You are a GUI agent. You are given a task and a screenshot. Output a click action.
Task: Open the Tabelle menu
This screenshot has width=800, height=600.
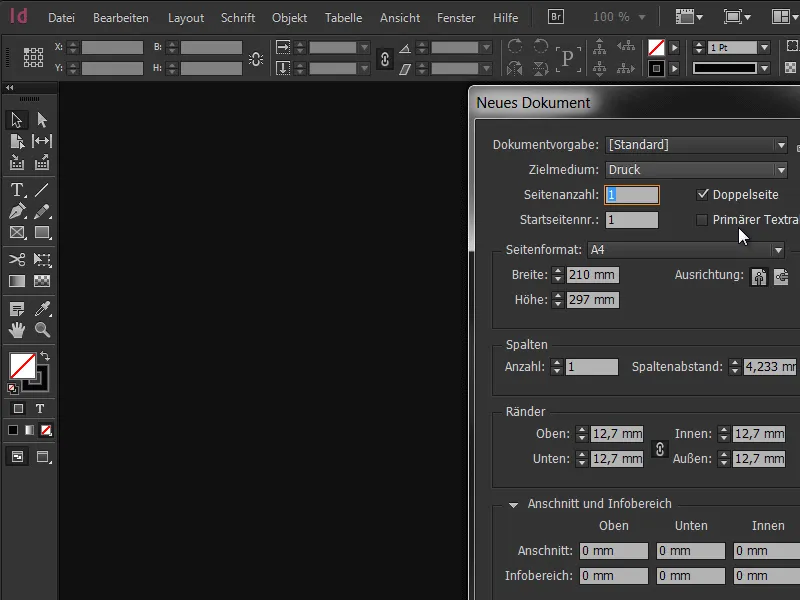point(343,18)
